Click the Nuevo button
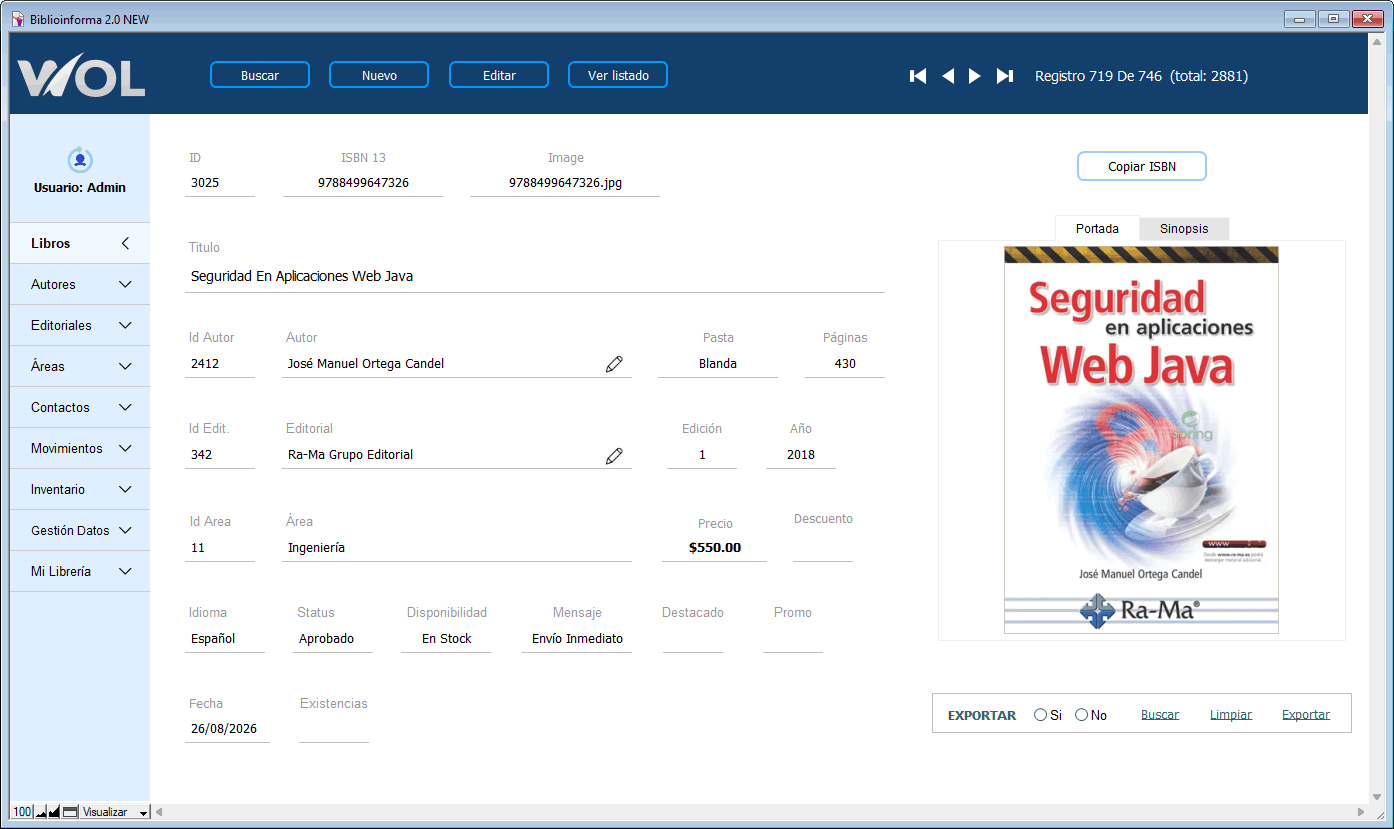This screenshot has width=1394, height=829. pyautogui.click(x=379, y=75)
